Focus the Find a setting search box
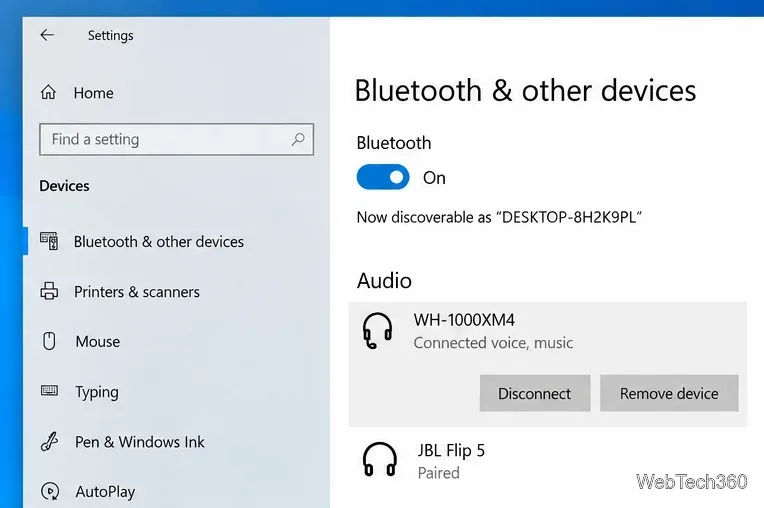Viewport: 764px width, 508px height. point(176,139)
